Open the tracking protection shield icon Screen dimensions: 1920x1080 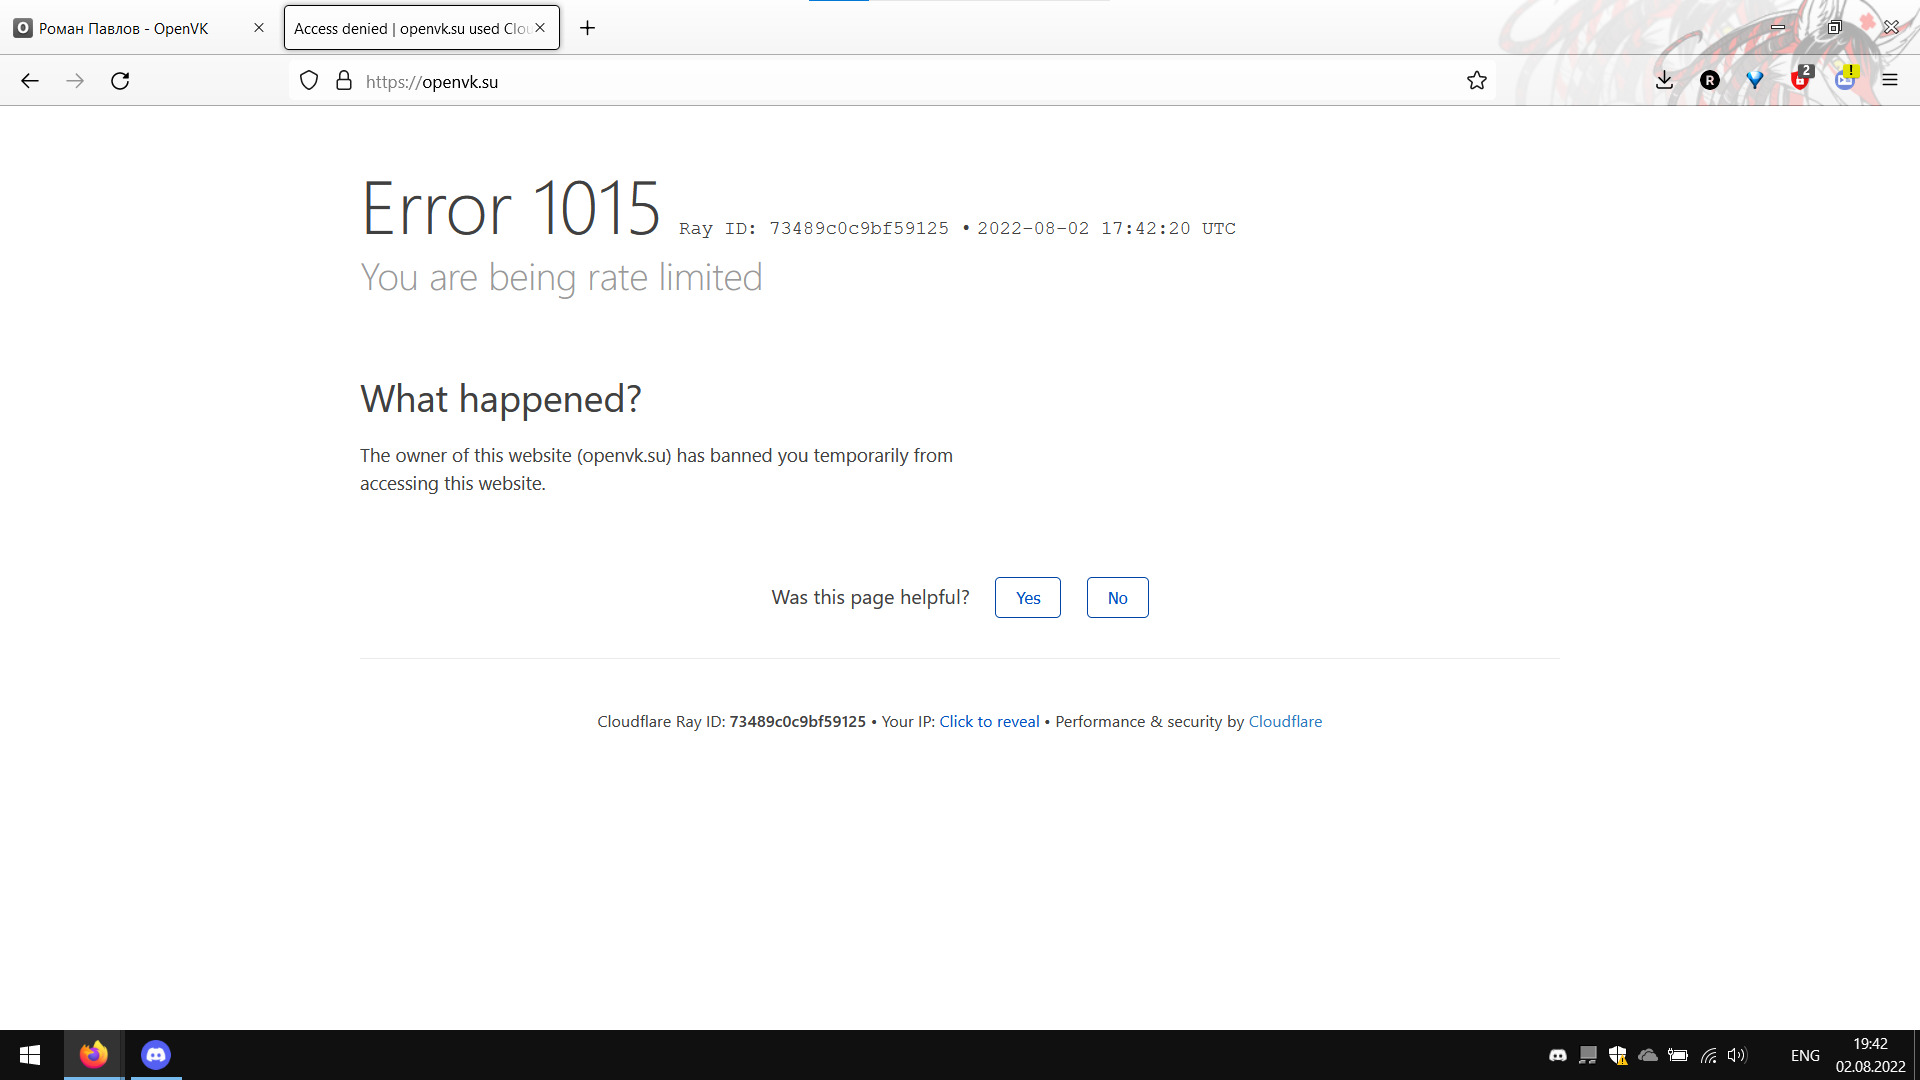(x=309, y=81)
